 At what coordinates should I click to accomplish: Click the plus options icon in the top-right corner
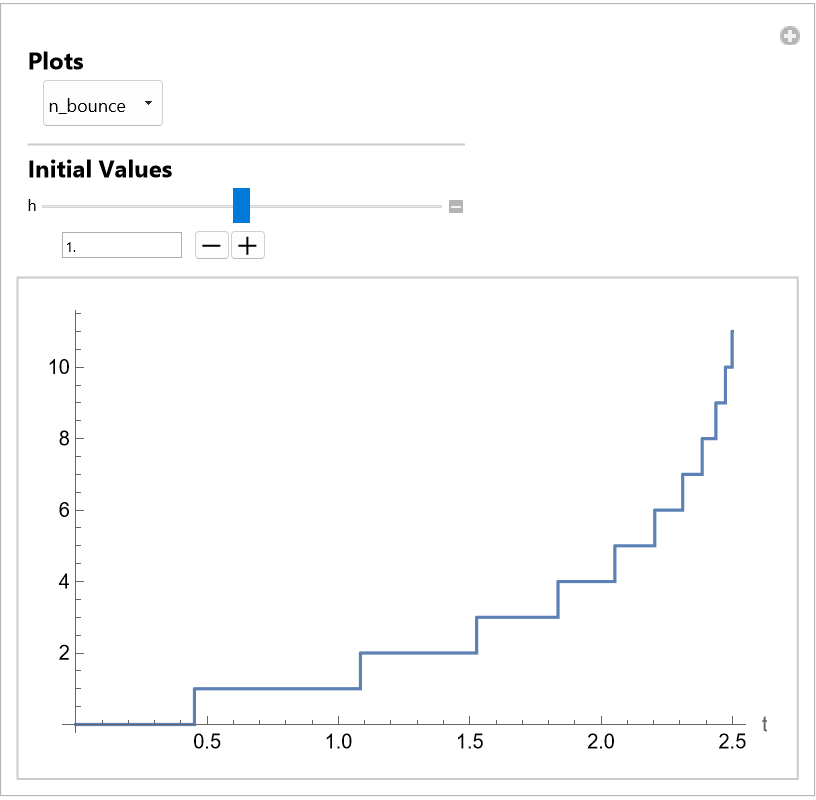click(790, 37)
